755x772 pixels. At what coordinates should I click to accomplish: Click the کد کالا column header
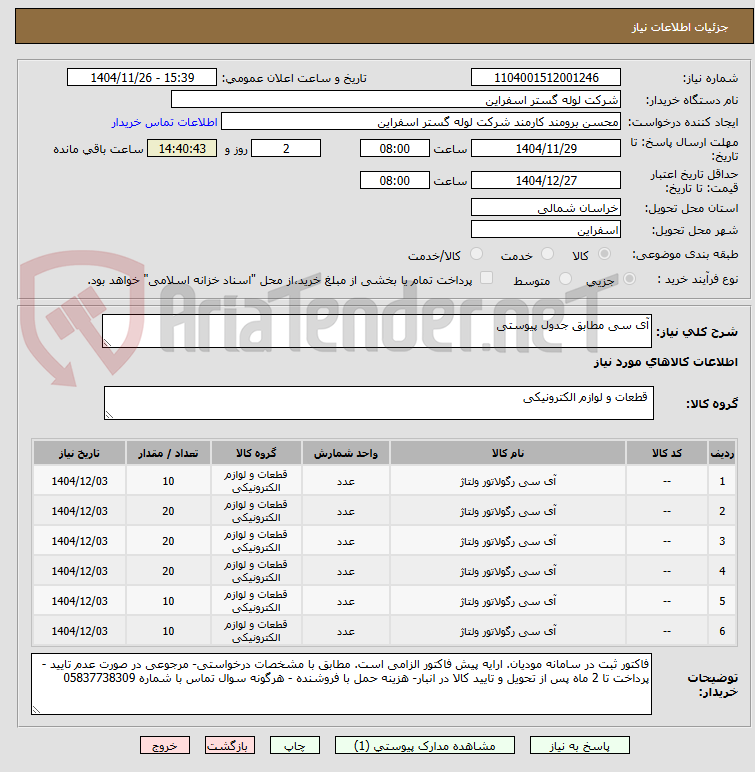(667, 453)
